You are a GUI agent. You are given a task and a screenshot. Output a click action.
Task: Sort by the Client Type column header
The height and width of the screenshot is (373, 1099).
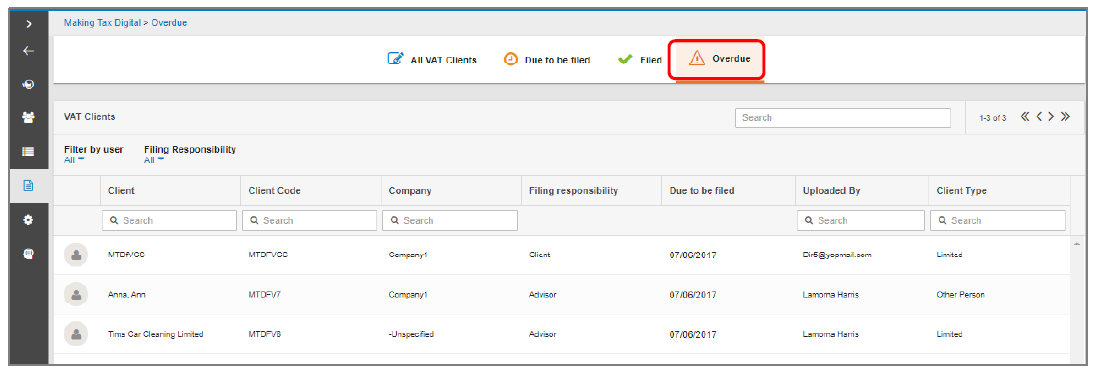pos(961,191)
